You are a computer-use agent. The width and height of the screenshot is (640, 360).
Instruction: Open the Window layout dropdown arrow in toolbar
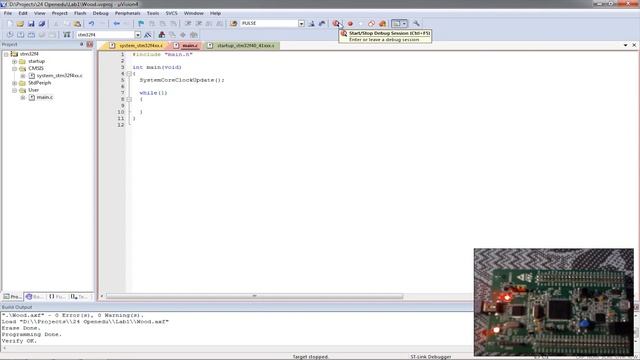tap(404, 24)
